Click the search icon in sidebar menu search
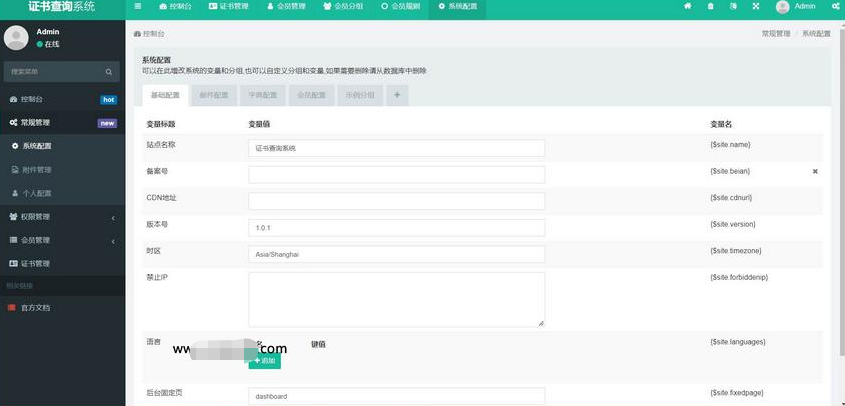 tap(110, 72)
